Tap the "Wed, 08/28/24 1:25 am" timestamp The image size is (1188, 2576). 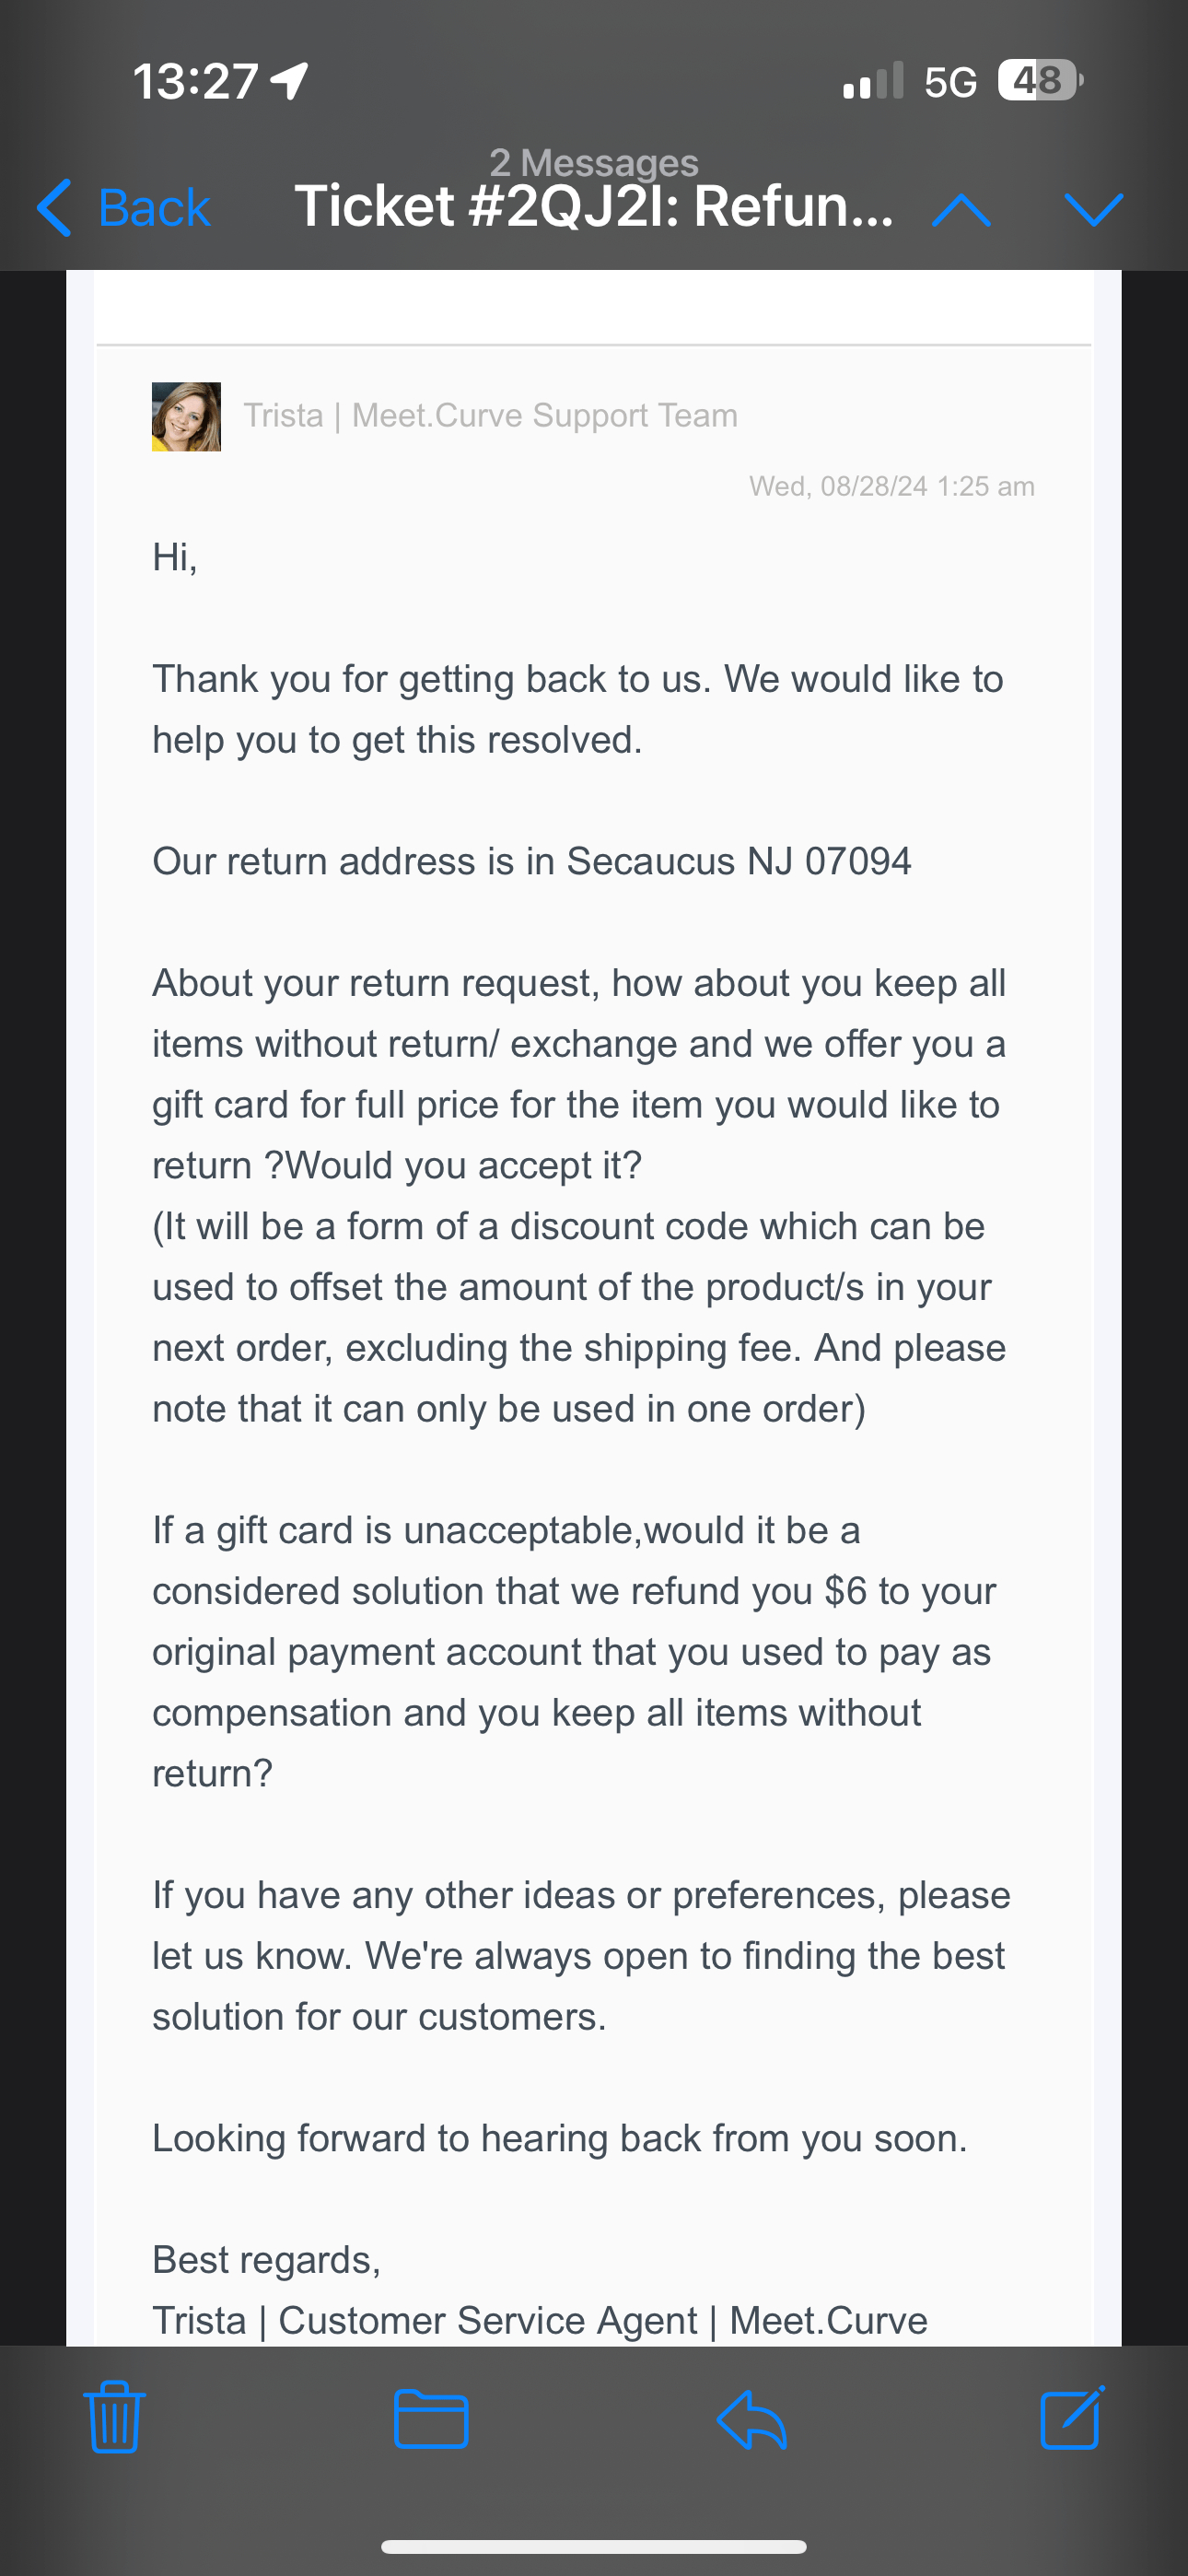891,486
